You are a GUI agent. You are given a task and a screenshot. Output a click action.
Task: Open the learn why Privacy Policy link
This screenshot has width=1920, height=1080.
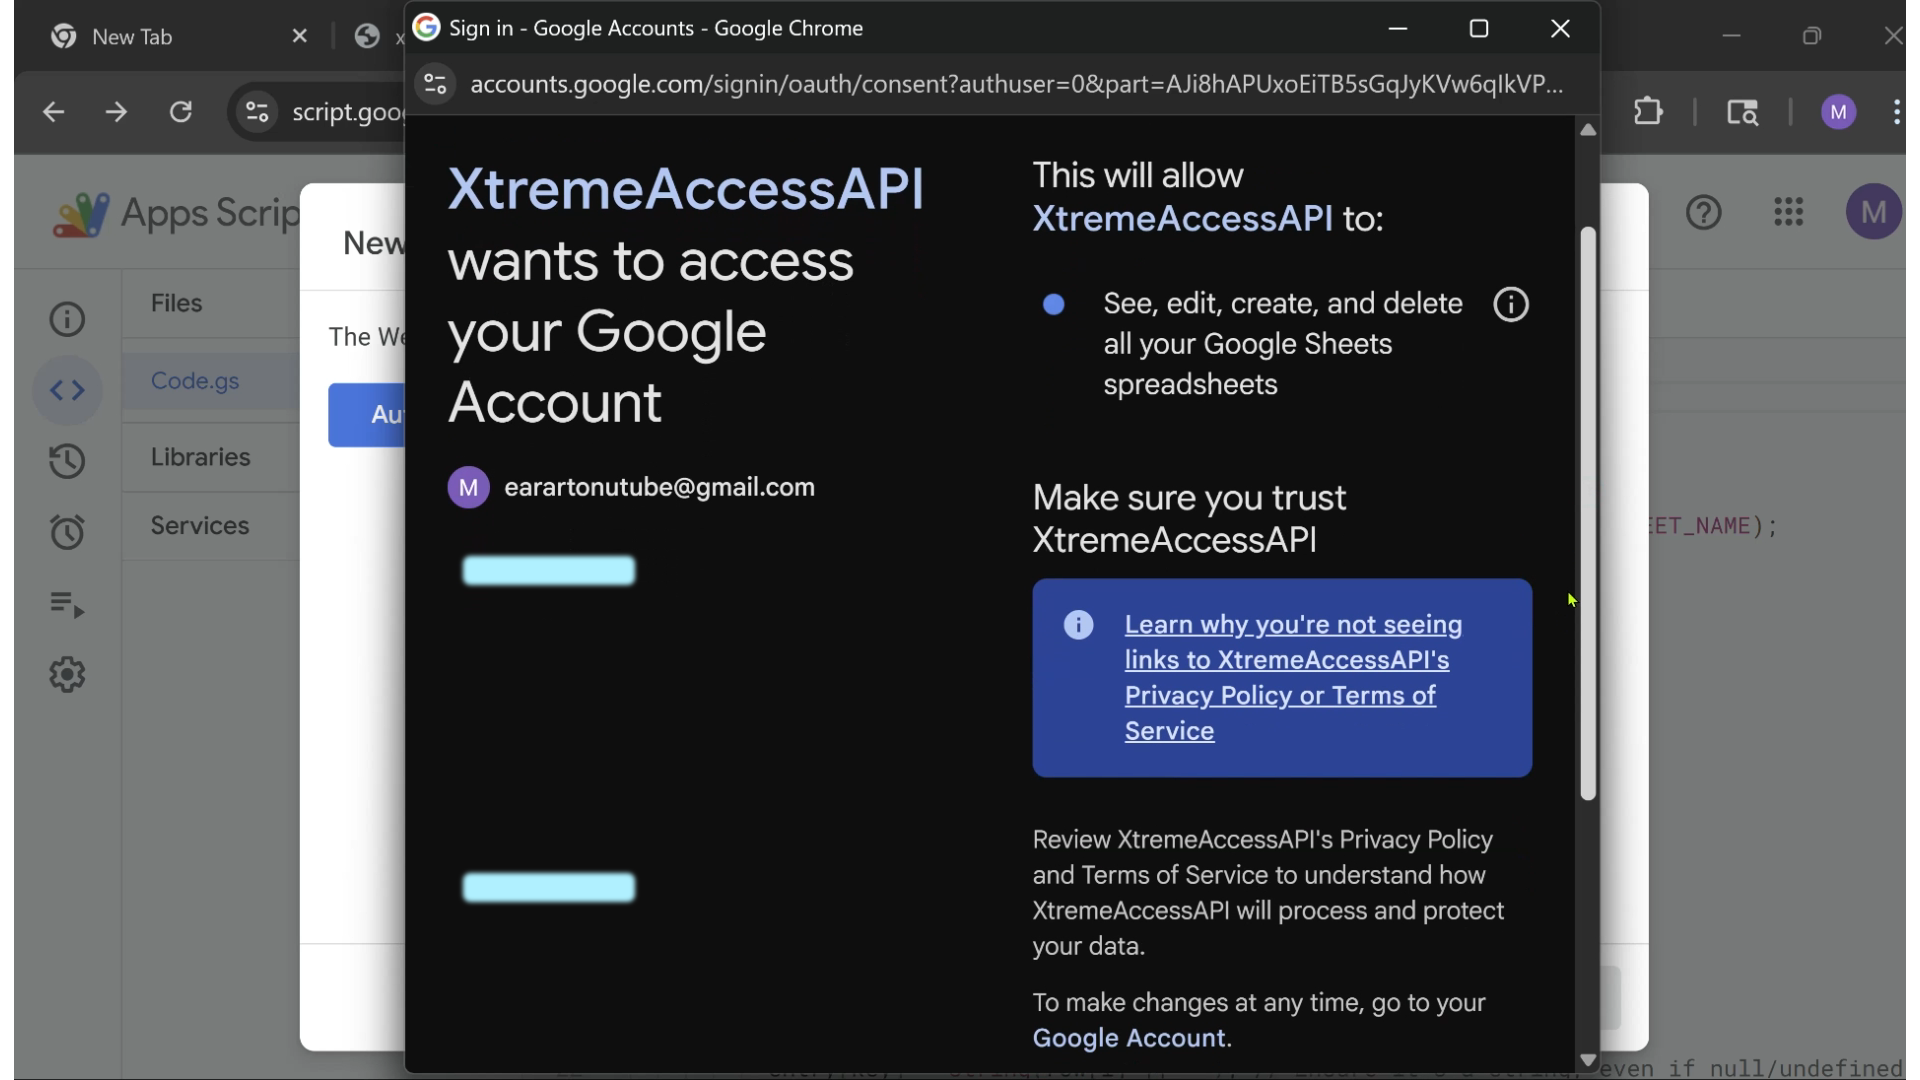pos(1292,677)
